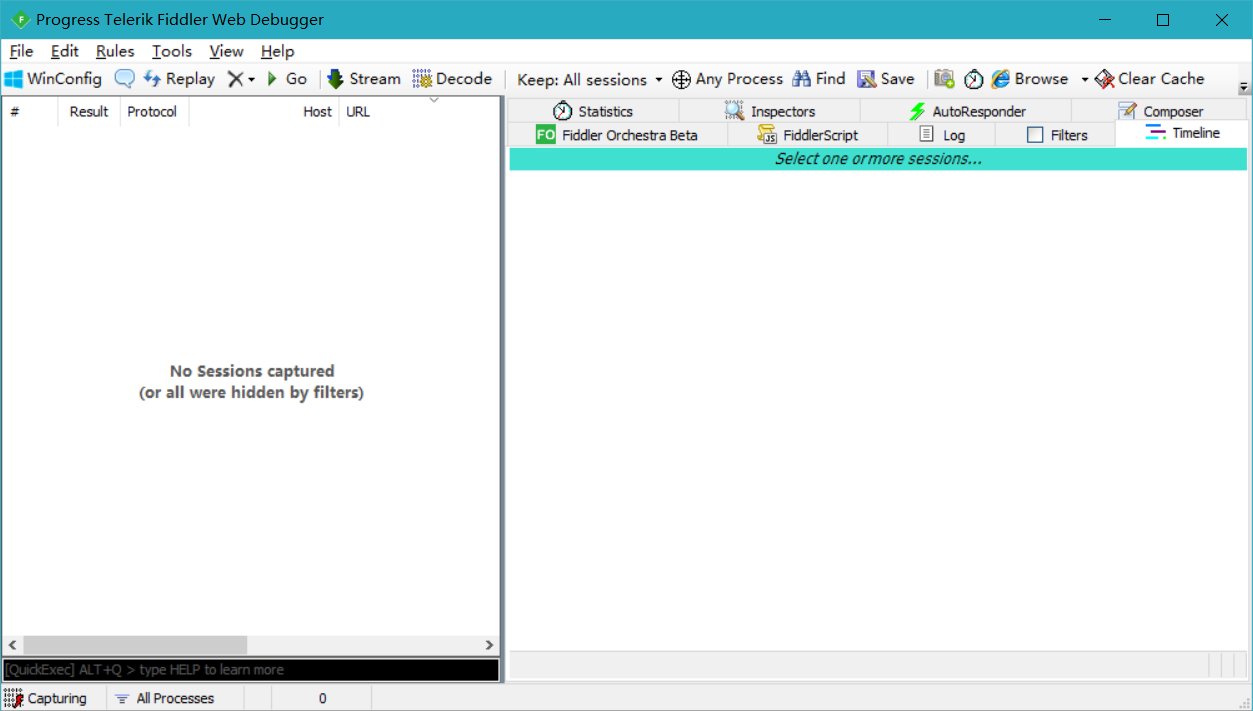Click the Go resume button
Screen dimensions: 1253x711
click(x=287, y=79)
